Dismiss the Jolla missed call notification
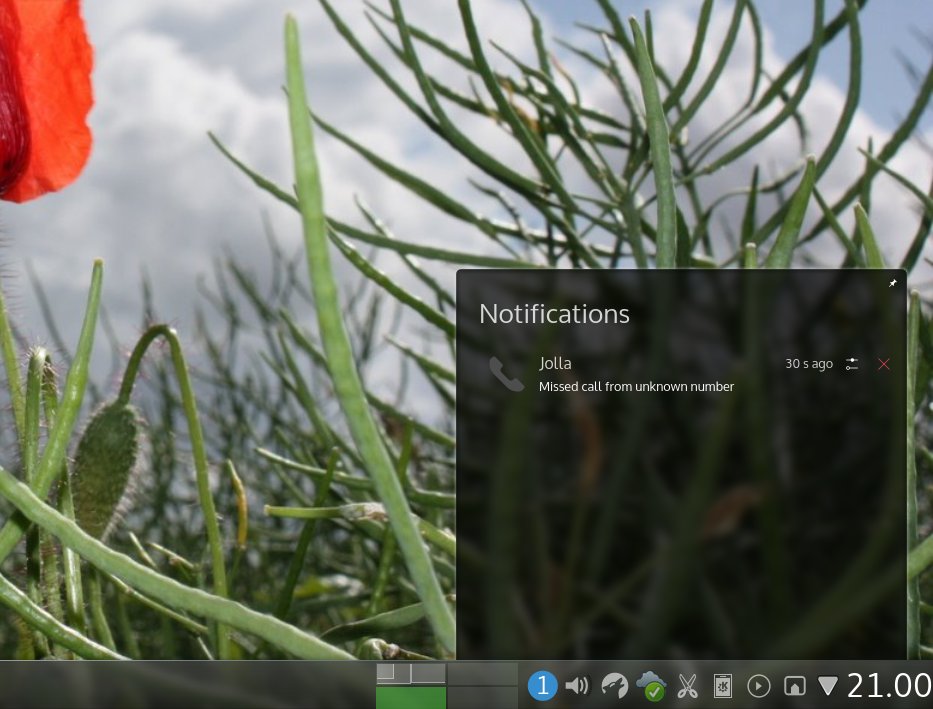Screen dimensions: 933x709 (x=884, y=364)
